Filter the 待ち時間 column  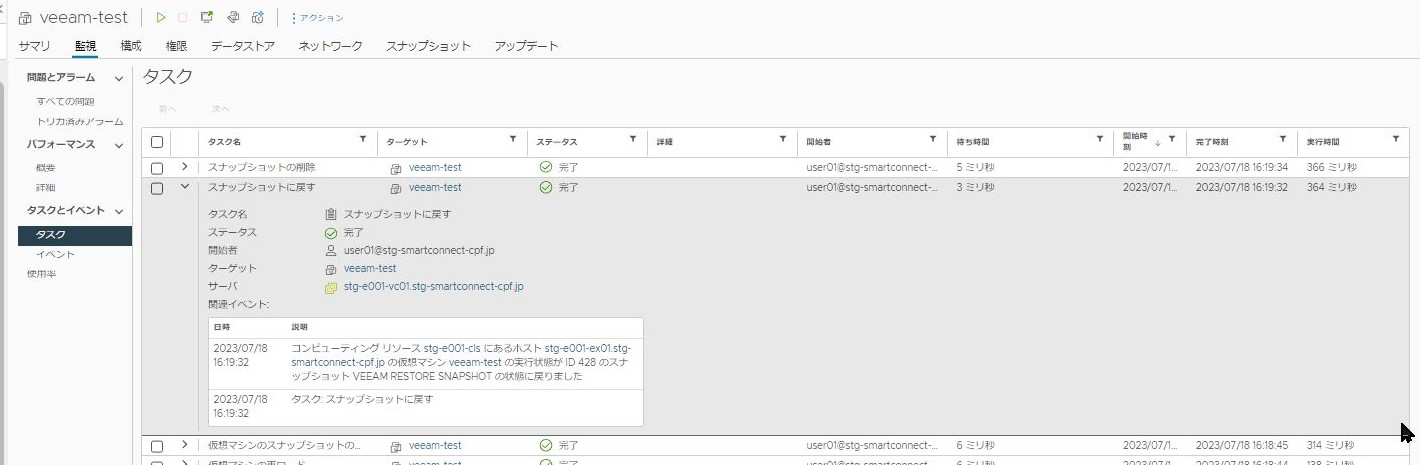pos(1100,140)
